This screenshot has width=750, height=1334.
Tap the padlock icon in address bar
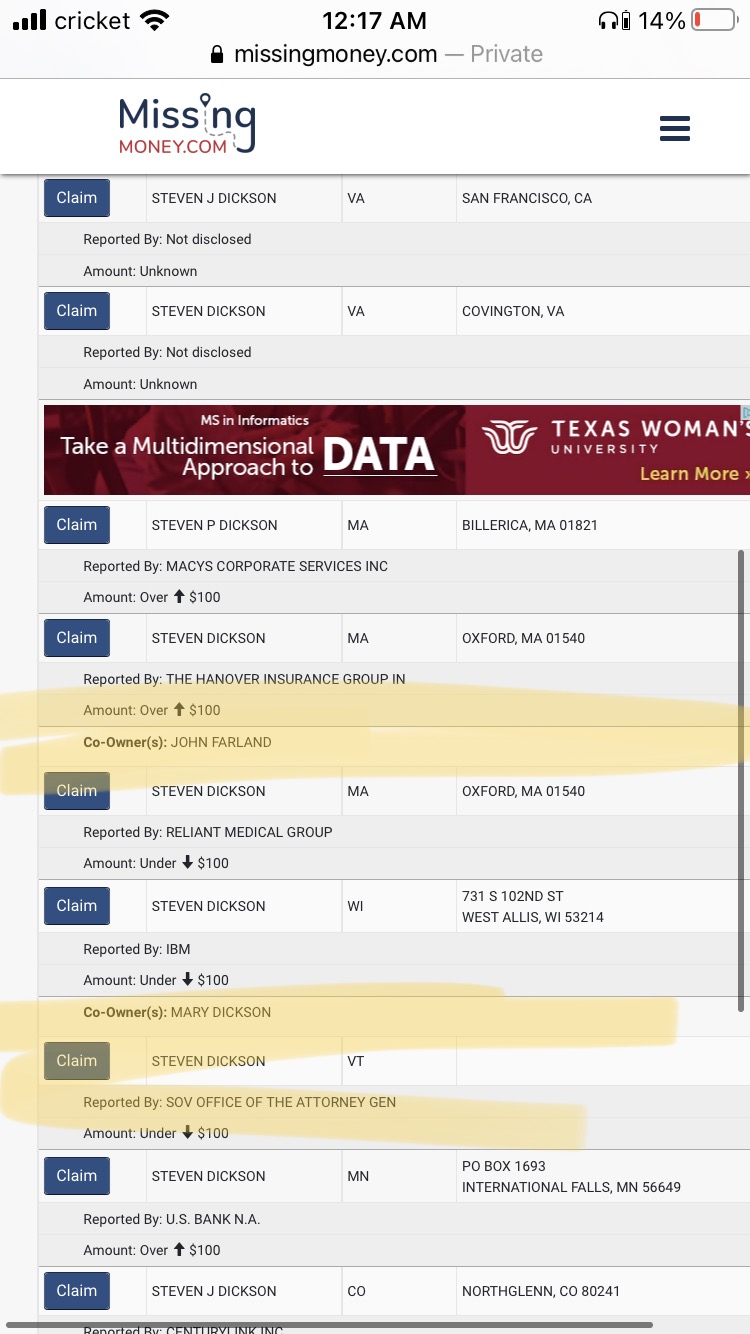pyautogui.click(x=218, y=55)
